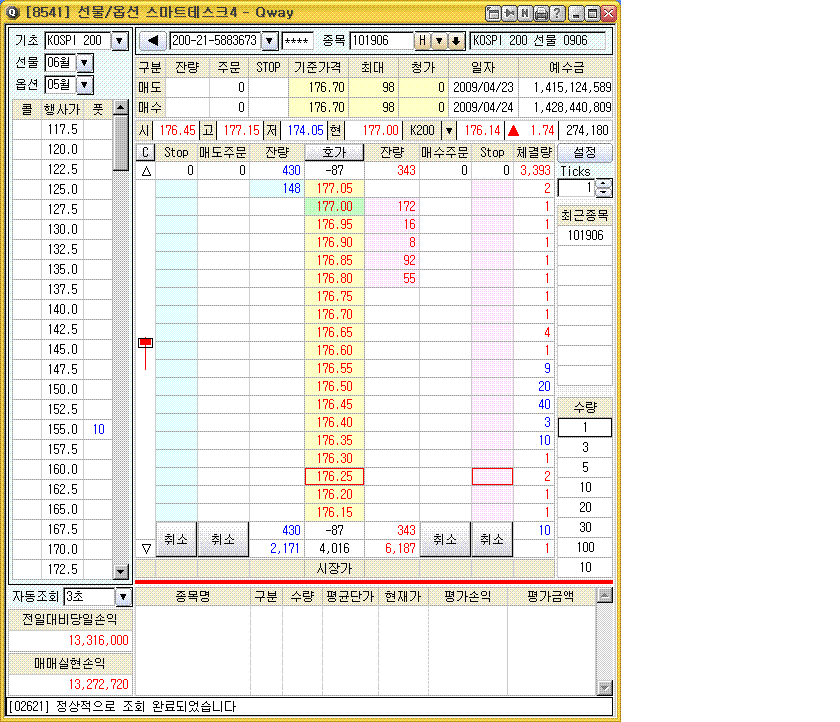The height and width of the screenshot is (722, 840).
Task: Expand the account number 200-21-5883673 dropdown
Action: pos(269,41)
